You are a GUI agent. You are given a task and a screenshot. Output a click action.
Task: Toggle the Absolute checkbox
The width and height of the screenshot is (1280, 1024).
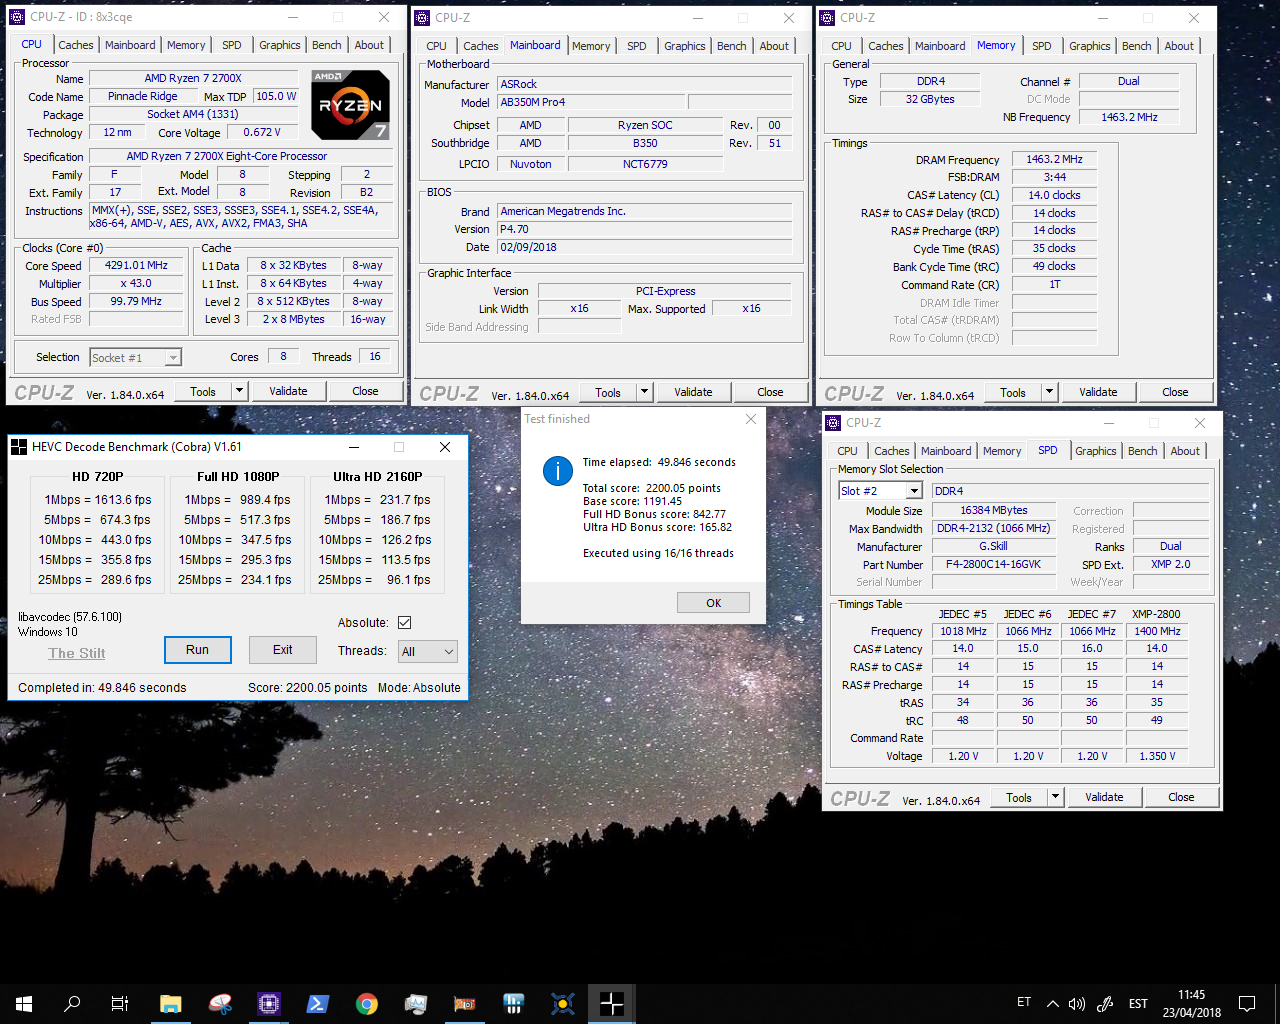405,622
